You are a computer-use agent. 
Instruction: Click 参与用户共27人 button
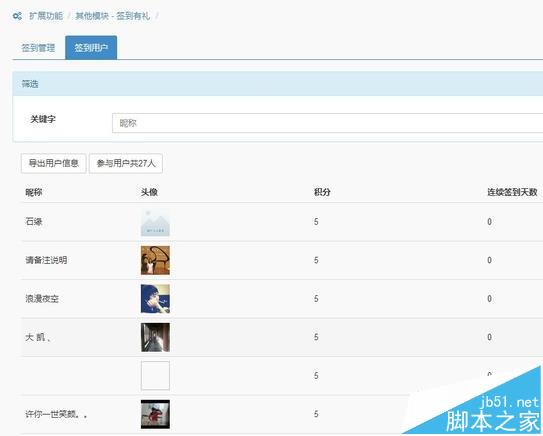click(126, 163)
